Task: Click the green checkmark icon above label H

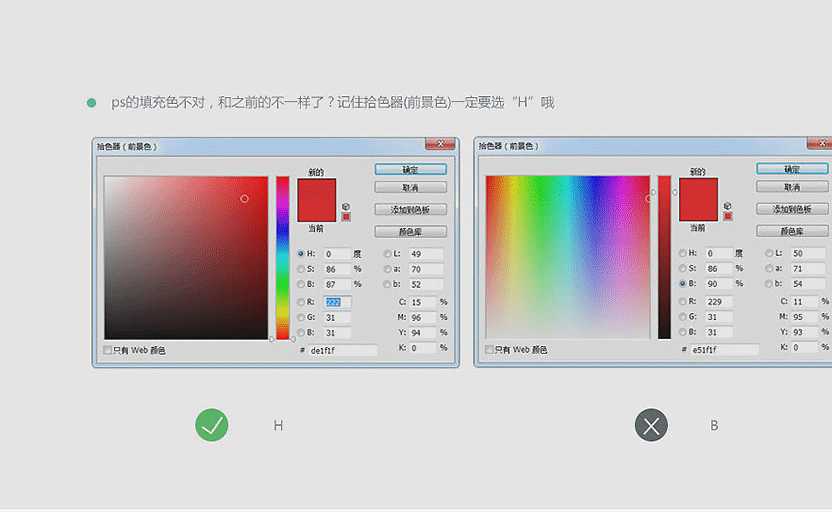Action: (212, 425)
